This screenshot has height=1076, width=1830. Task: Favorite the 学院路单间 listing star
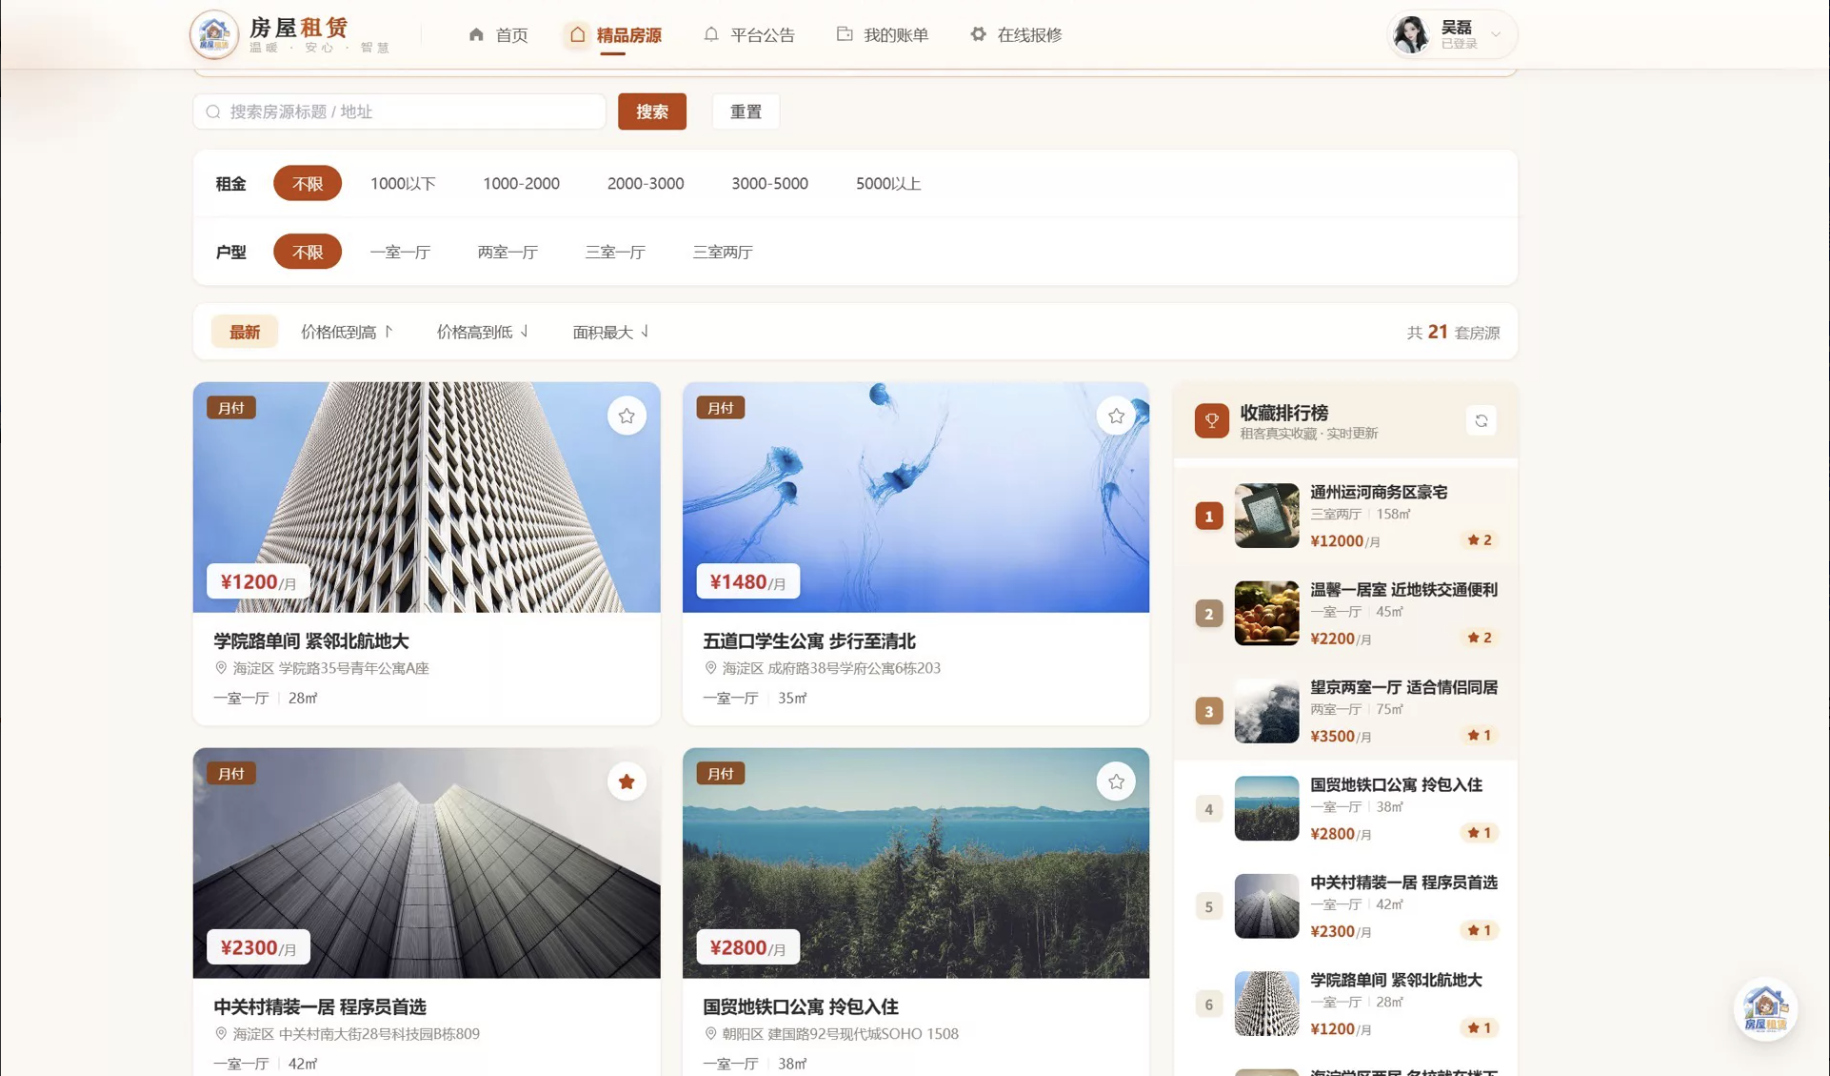(627, 416)
